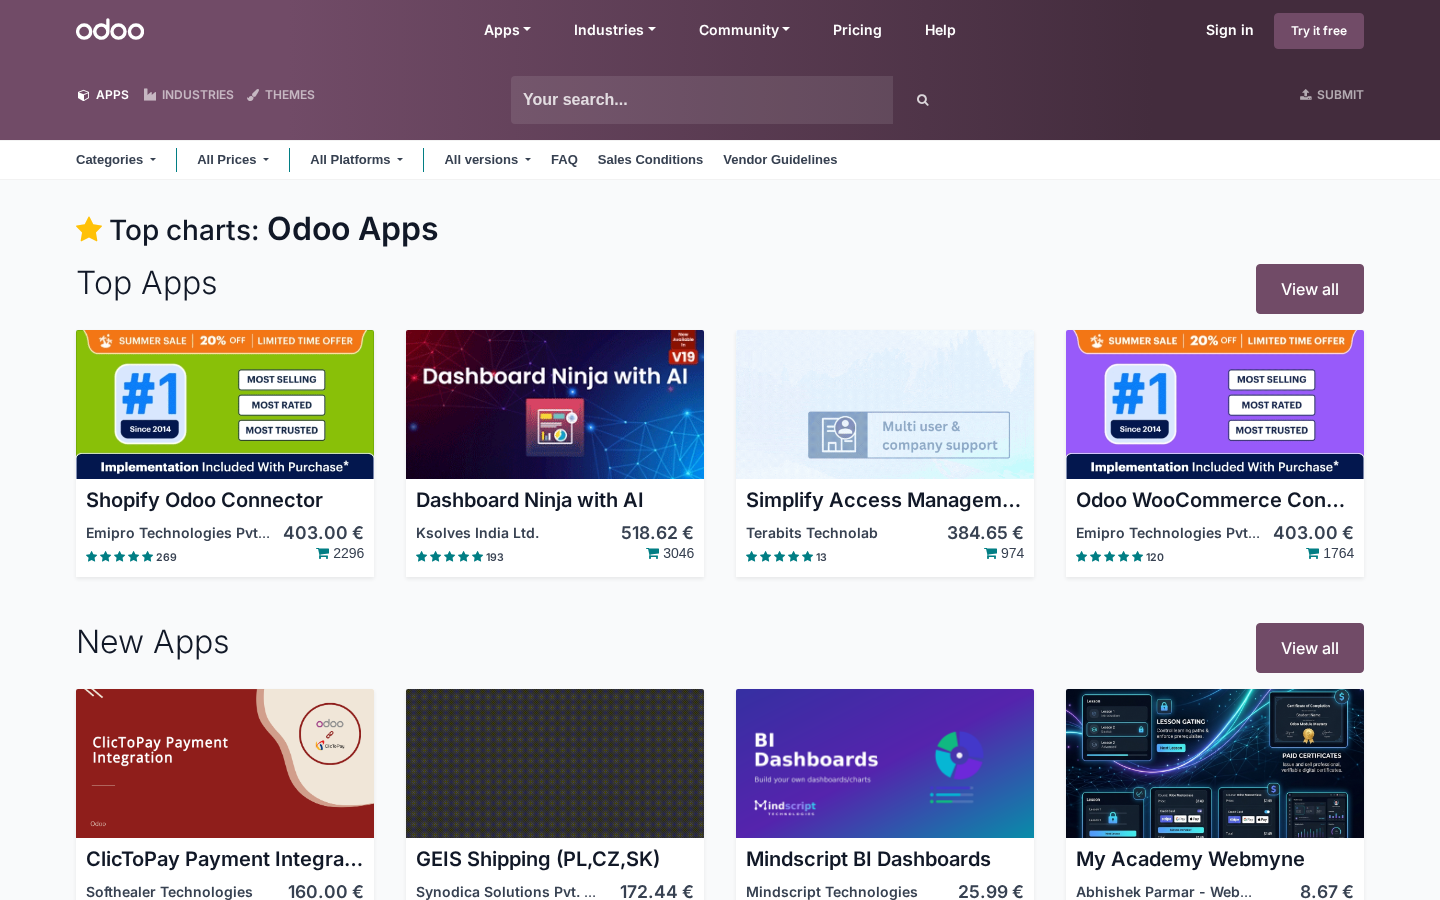This screenshot has height=900, width=1440.
Task: Open Odoo WooCommerce Connector title
Action: click(x=1210, y=500)
